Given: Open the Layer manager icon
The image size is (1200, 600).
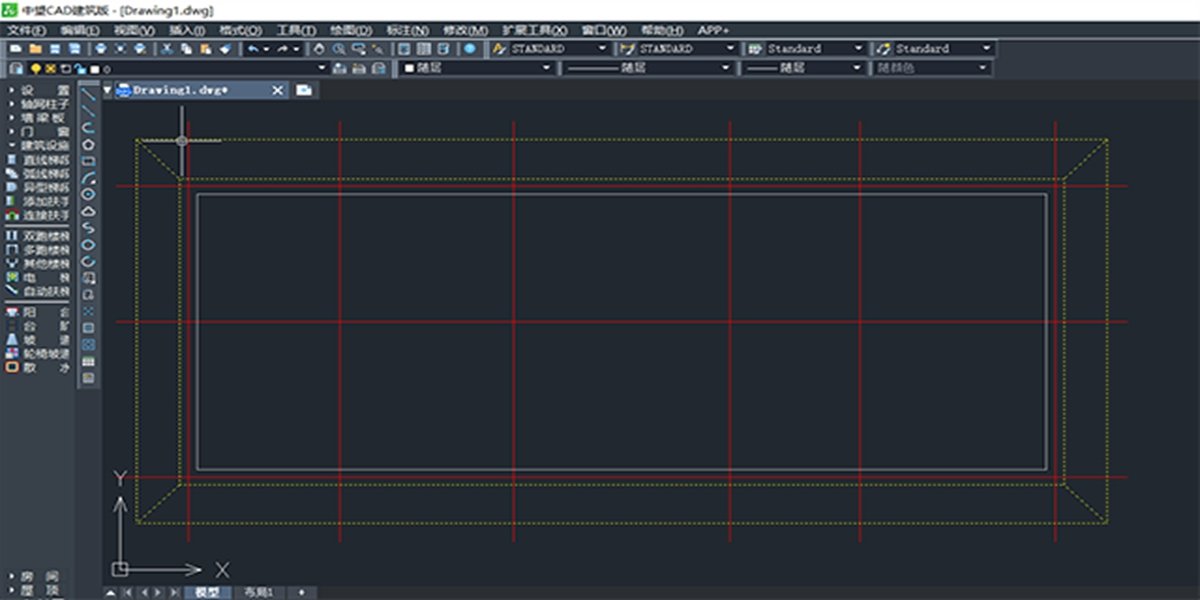Looking at the screenshot, I should (16, 68).
